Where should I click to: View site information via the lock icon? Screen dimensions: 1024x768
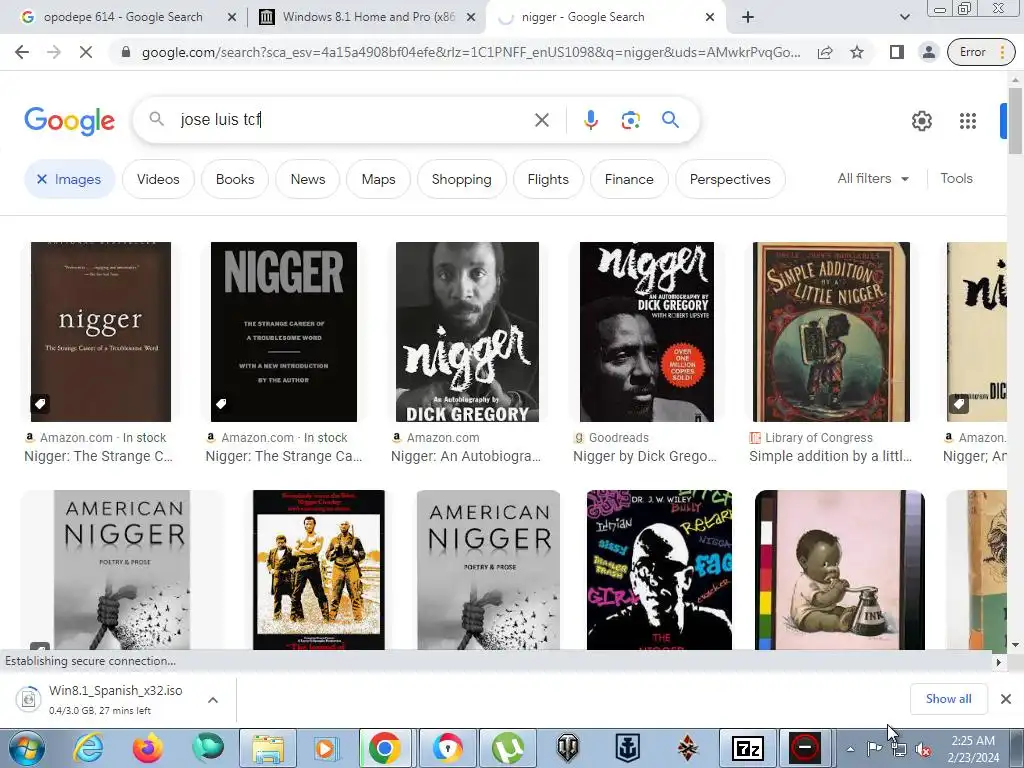coord(126,52)
